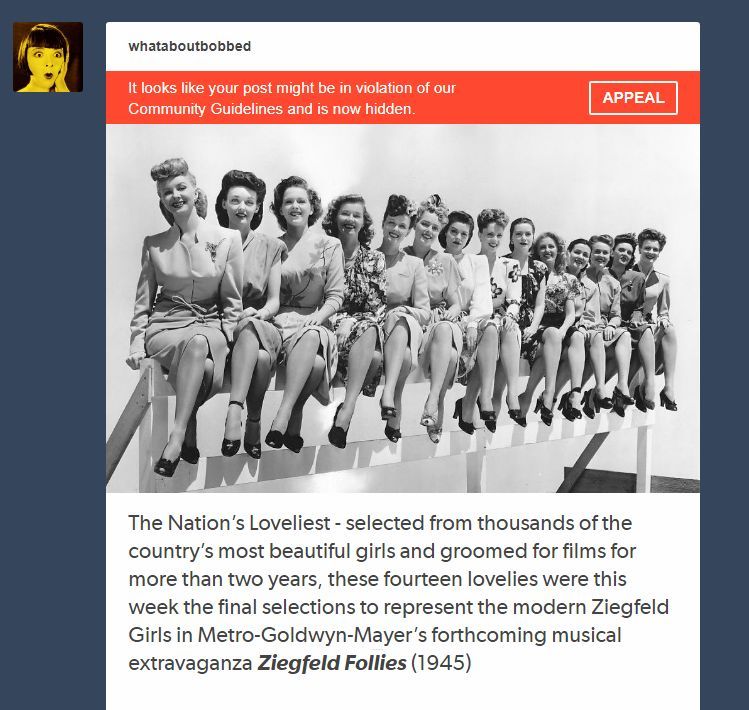Click the APPEAL button
This screenshot has height=710, width=749.
click(633, 98)
